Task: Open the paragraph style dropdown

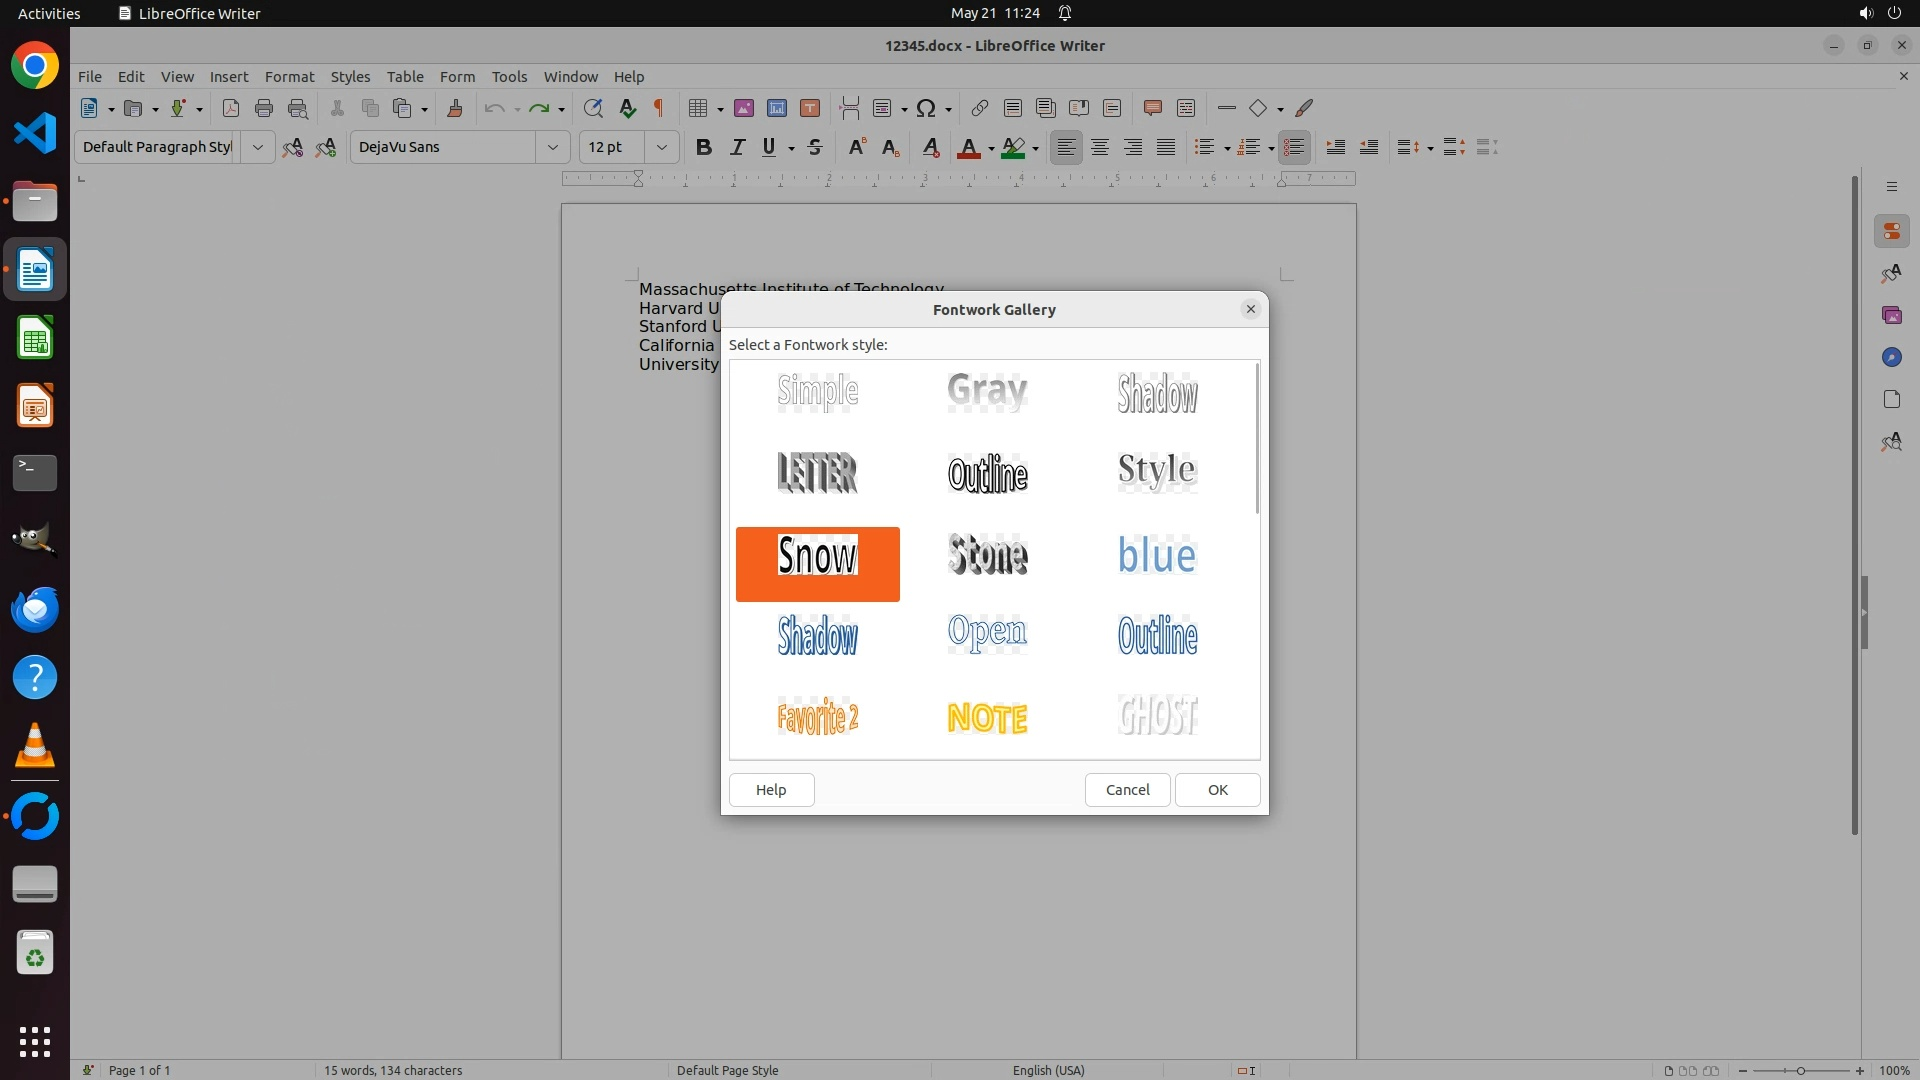Action: (x=257, y=147)
